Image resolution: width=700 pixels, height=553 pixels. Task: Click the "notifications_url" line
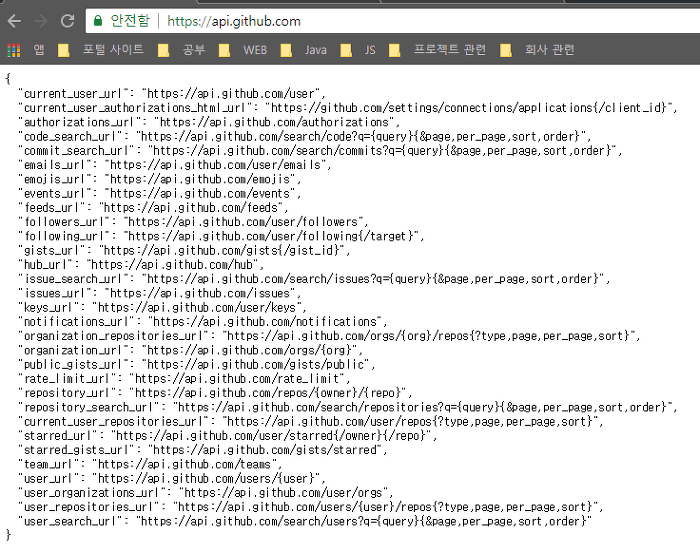click(x=203, y=322)
